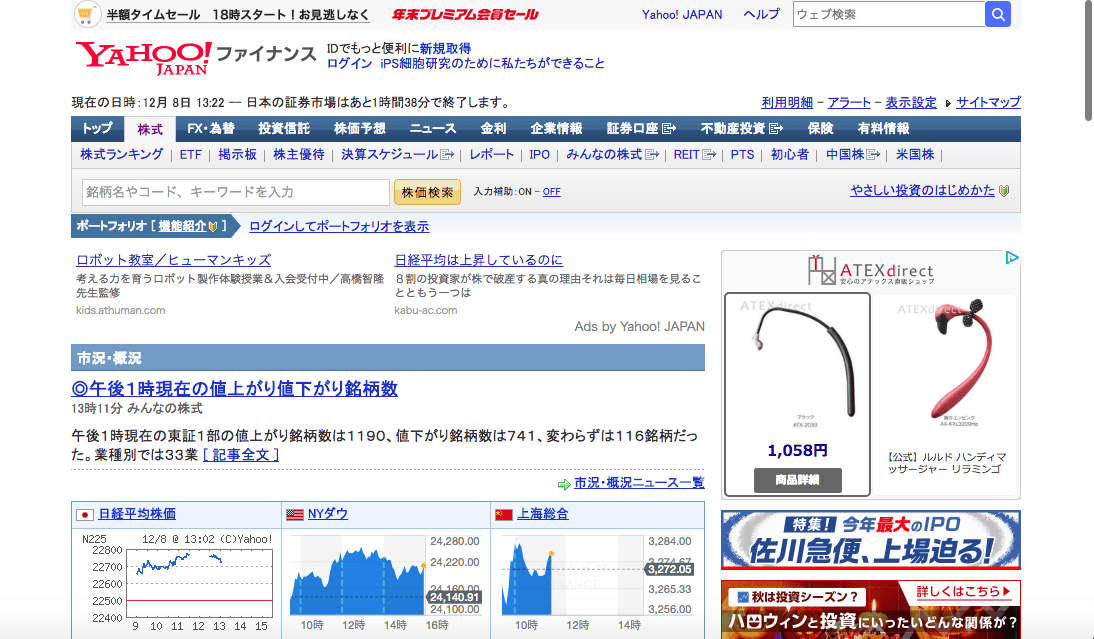The width and height of the screenshot is (1094, 639).
Task: Click the shopping cart icon at top left
Action: 87,14
